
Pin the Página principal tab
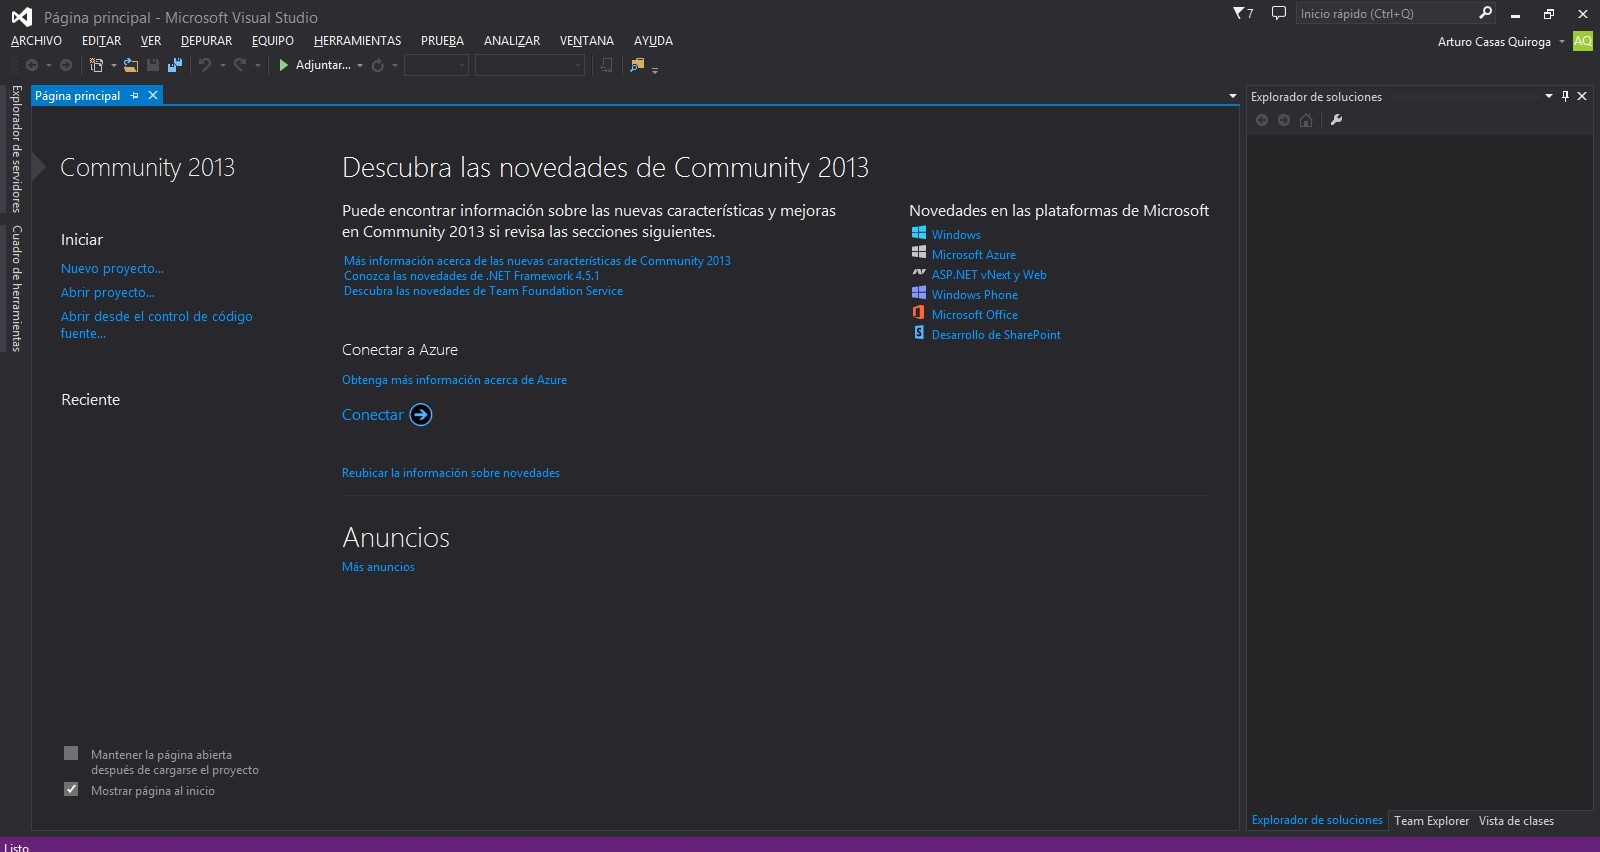tap(135, 96)
